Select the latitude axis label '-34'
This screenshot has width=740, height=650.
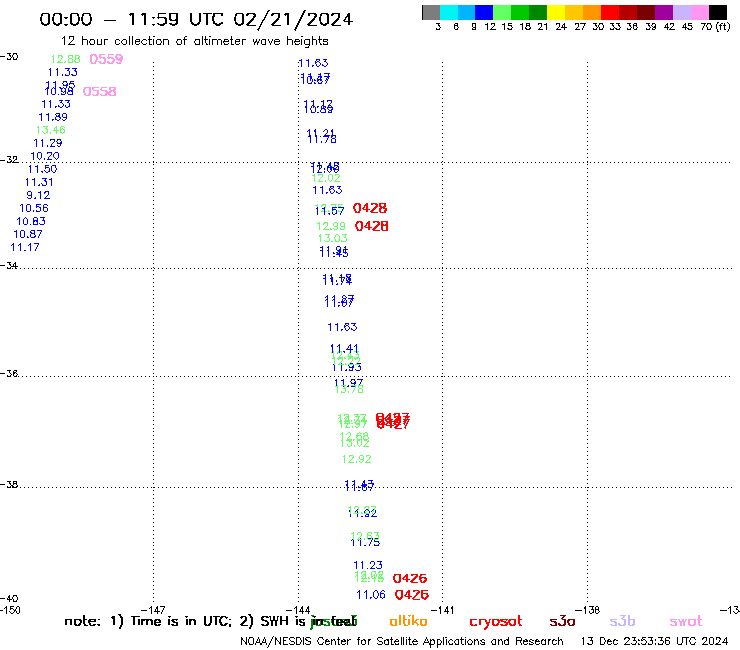pyautogui.click(x=9, y=266)
